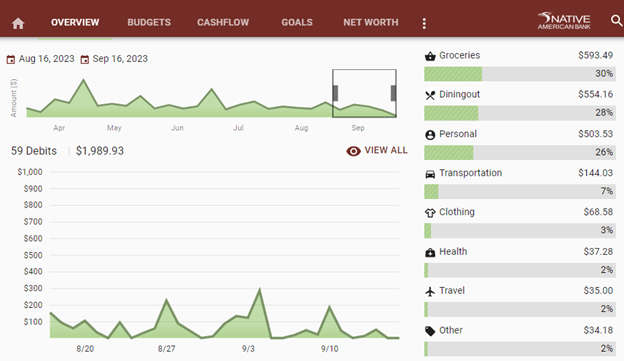624x361 pixels.
Task: Switch to the Cashflow tab
Action: pyautogui.click(x=223, y=22)
